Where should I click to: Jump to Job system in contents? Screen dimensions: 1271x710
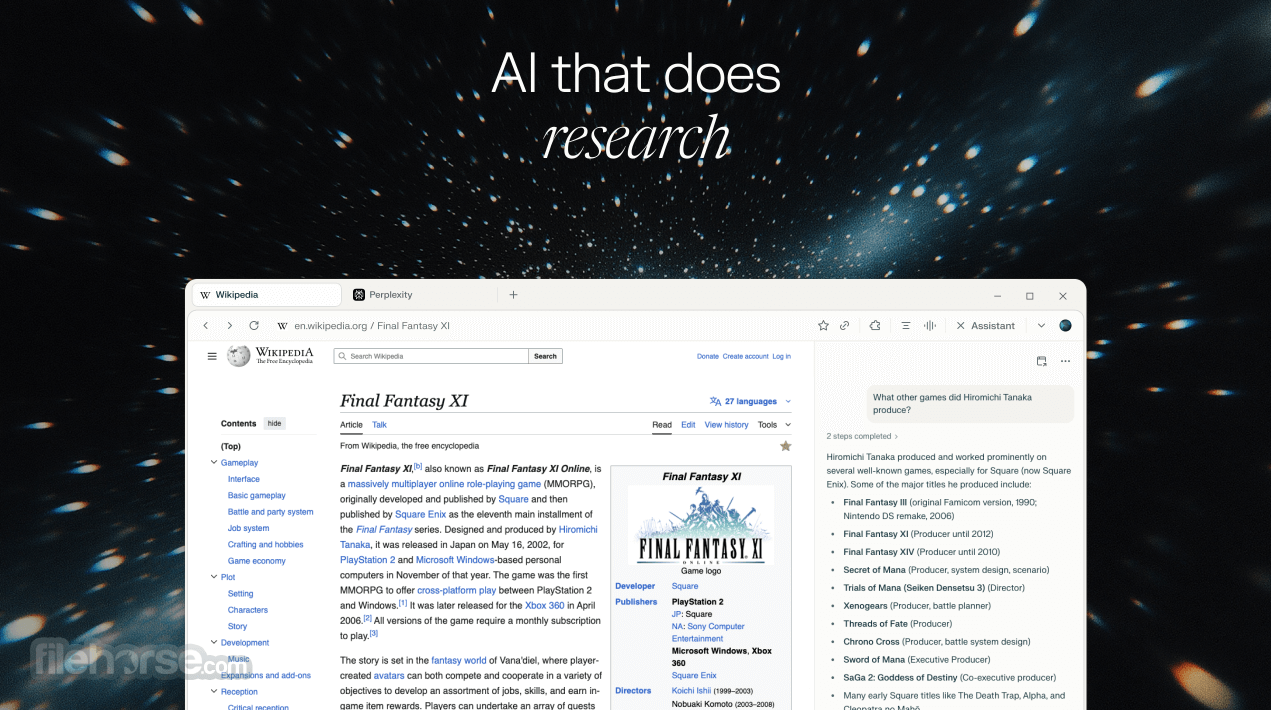tap(249, 528)
